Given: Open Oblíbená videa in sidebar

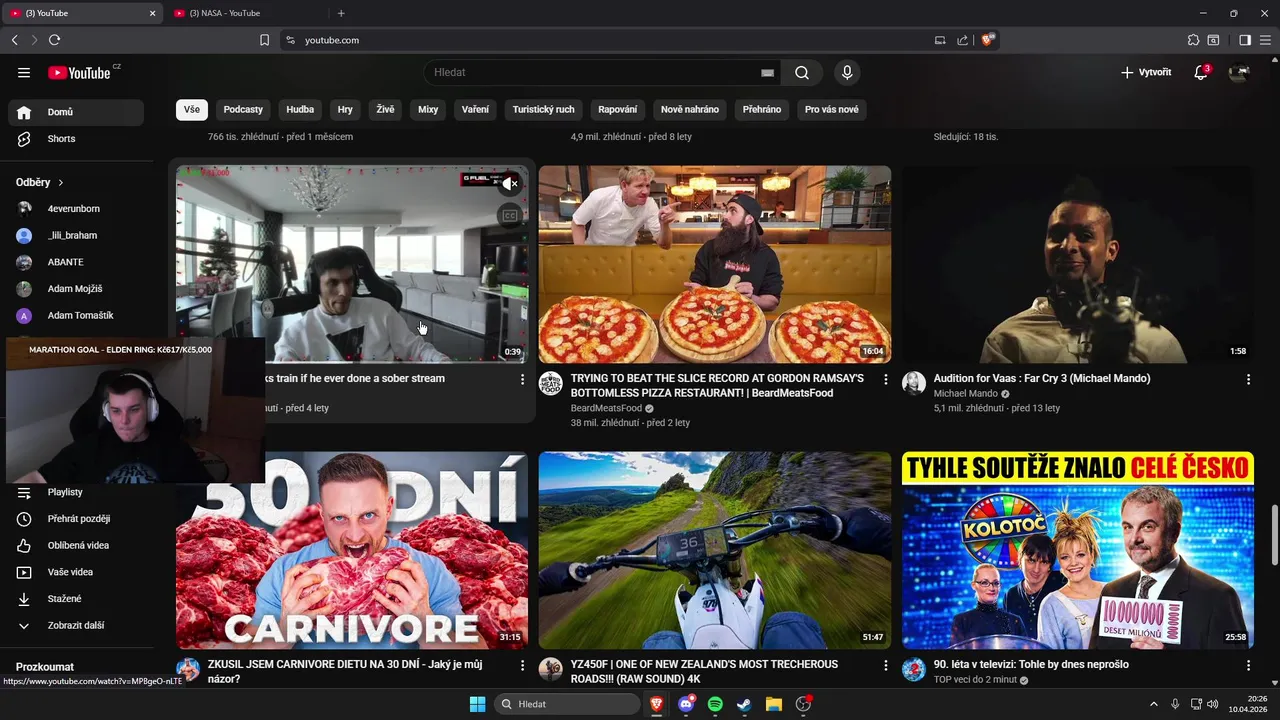Looking at the screenshot, I should point(76,546).
